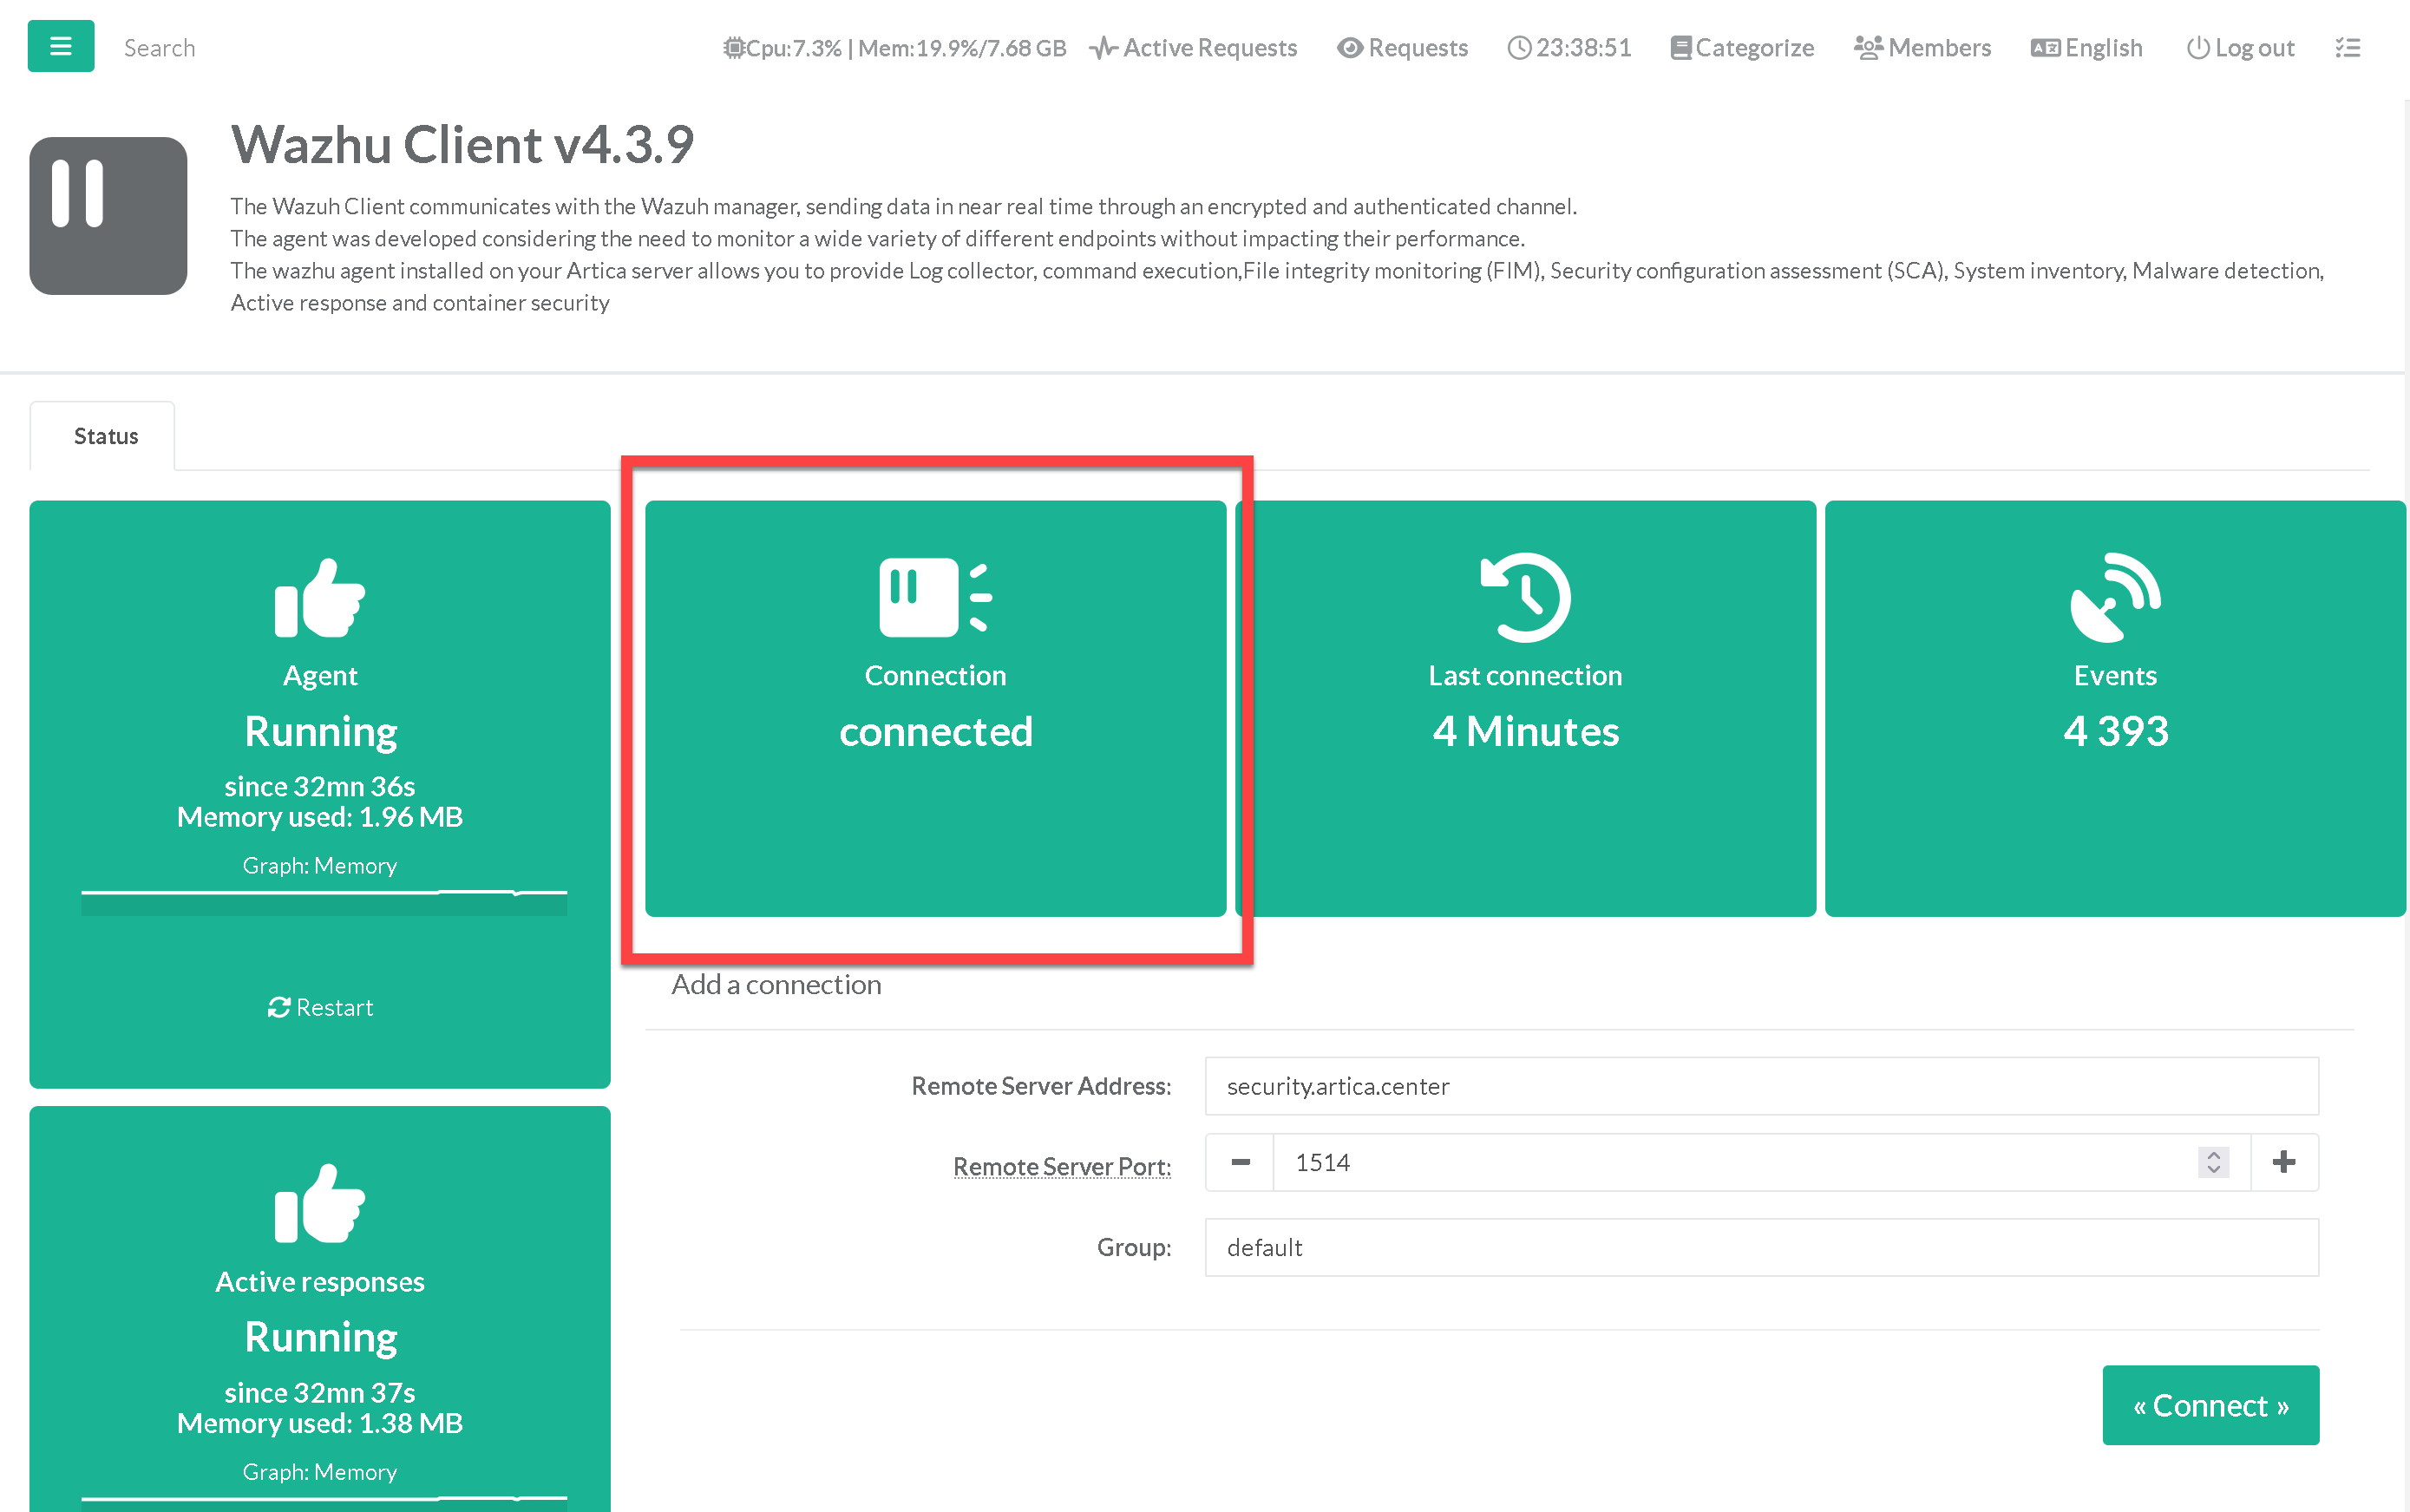Click the Connection panel icon

tap(934, 597)
